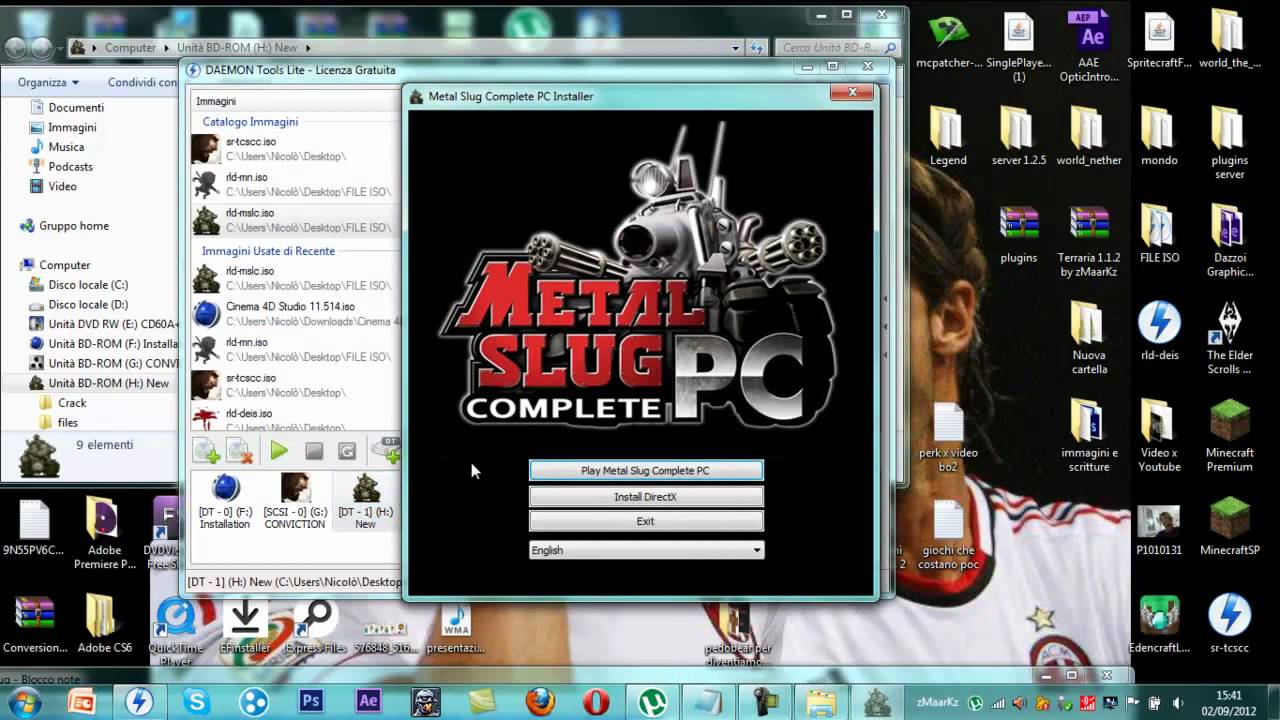Viewport: 1280px width, 720px height.
Task: Click the grey G icon in DAEMON Tools toolbar
Action: point(347,452)
